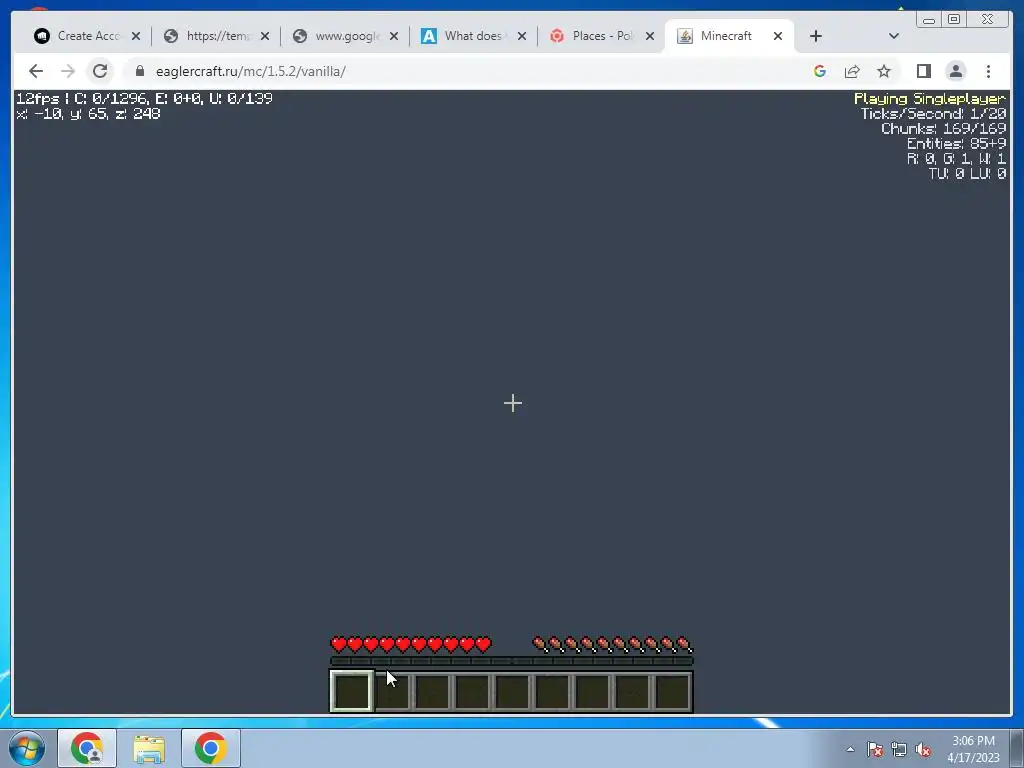Click the last hunger drumstick icon

[684, 645]
